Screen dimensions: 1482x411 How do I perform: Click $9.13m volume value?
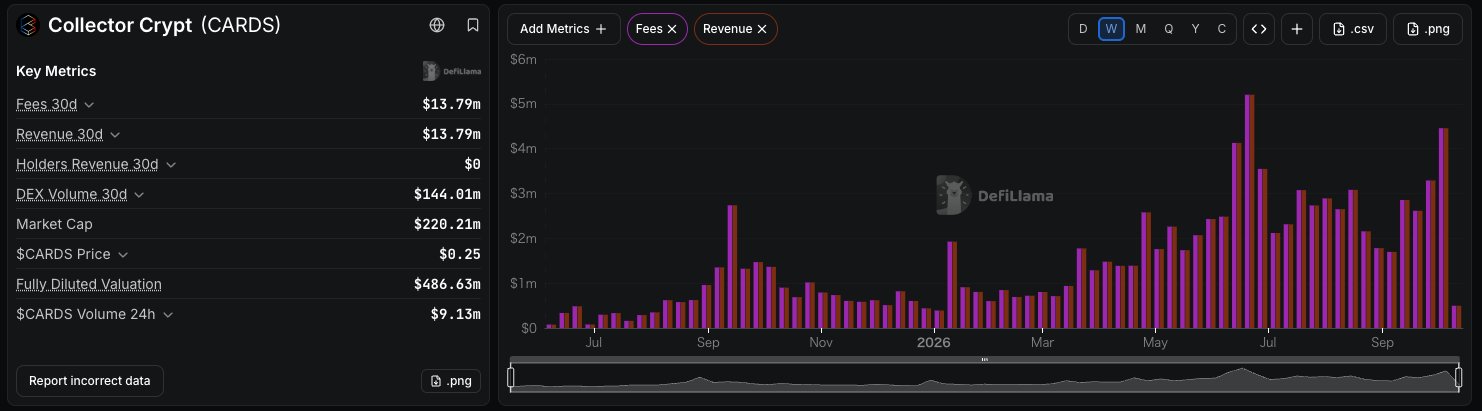point(455,314)
